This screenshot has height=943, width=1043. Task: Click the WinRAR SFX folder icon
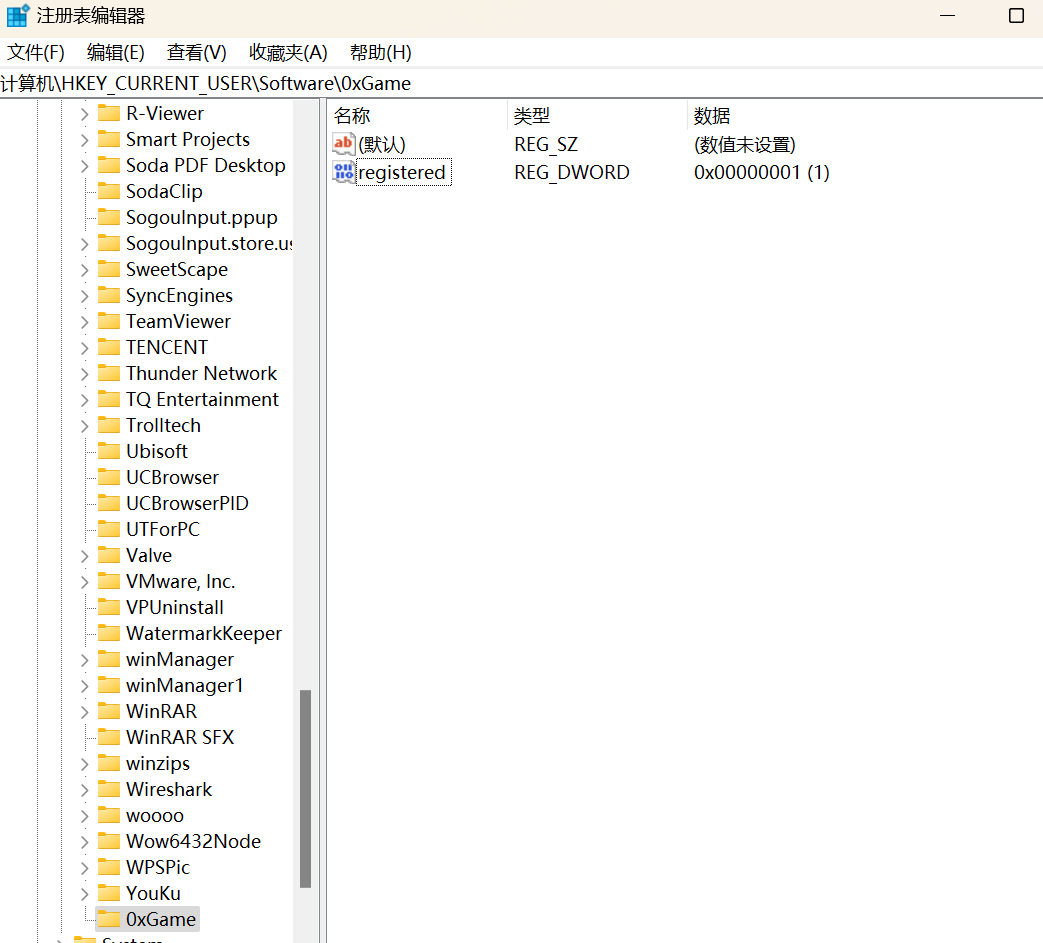tap(109, 737)
